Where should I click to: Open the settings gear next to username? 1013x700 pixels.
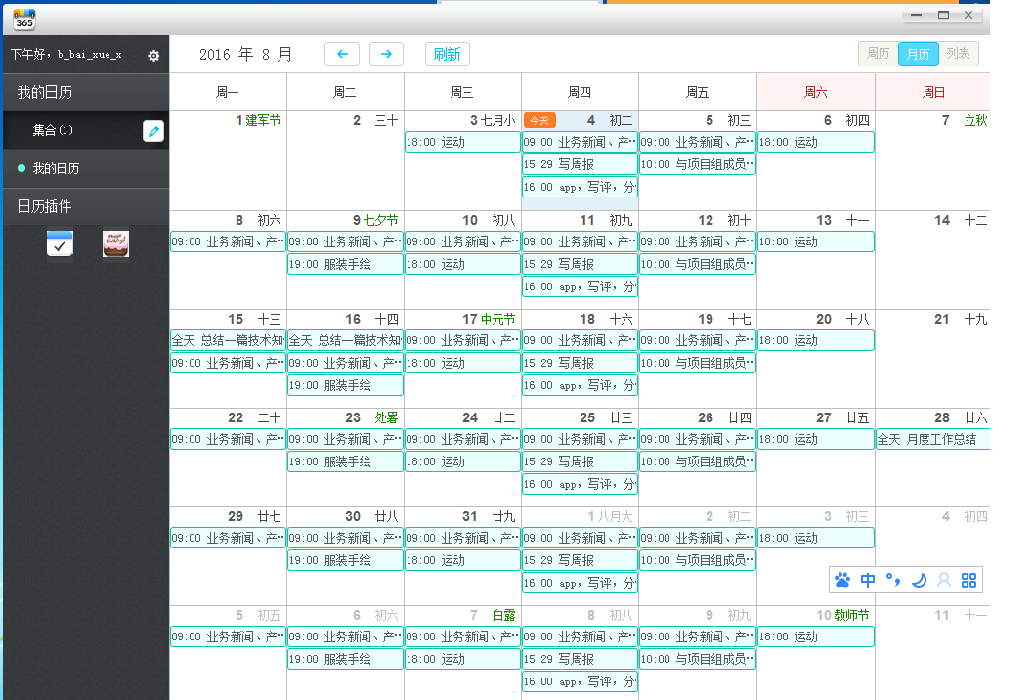(x=153, y=56)
